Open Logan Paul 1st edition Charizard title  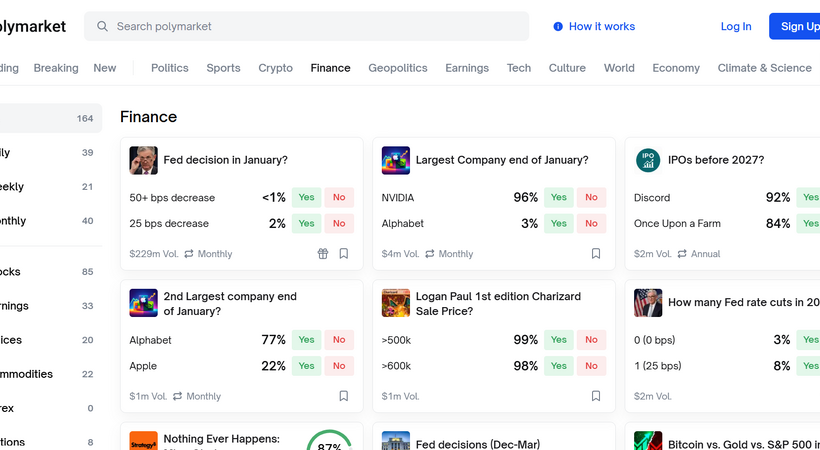(498, 303)
